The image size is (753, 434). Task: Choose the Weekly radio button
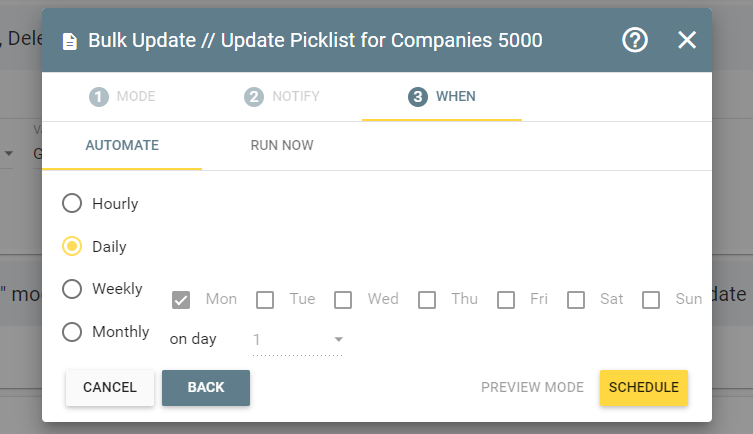[72, 289]
